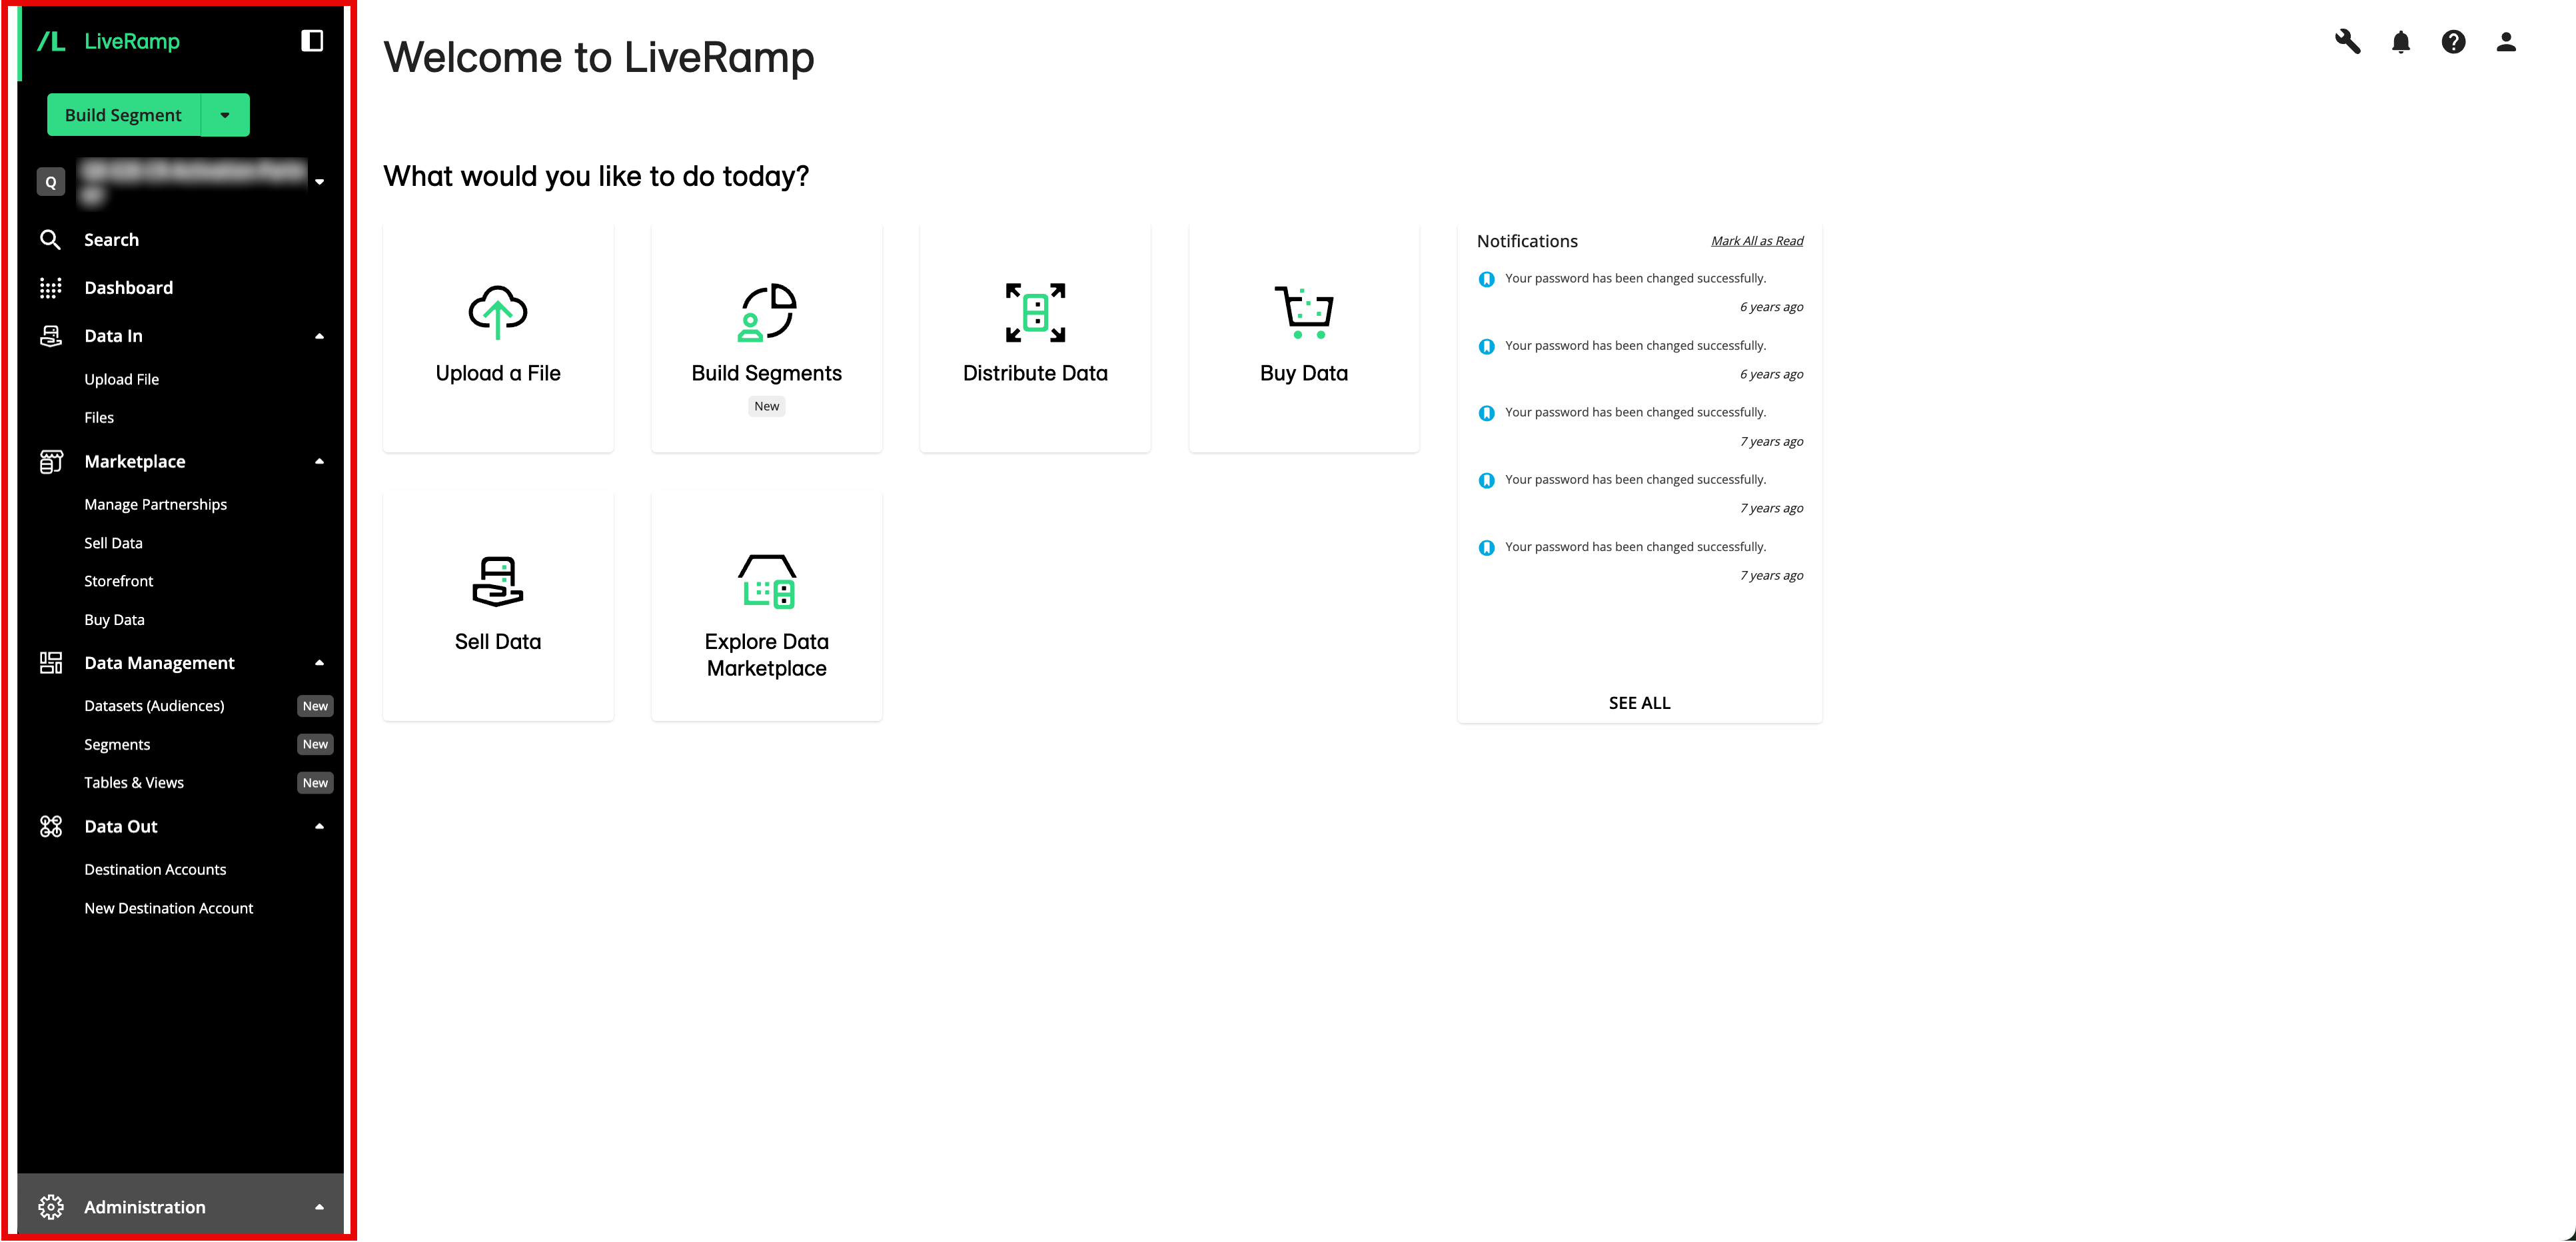
Task: Click the last notification's blue info icon
Action: [x=1486, y=547]
